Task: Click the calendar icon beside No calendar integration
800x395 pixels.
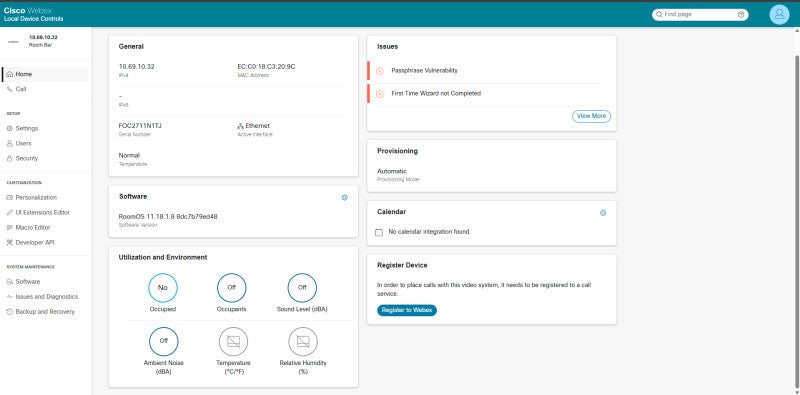Action: click(x=379, y=233)
